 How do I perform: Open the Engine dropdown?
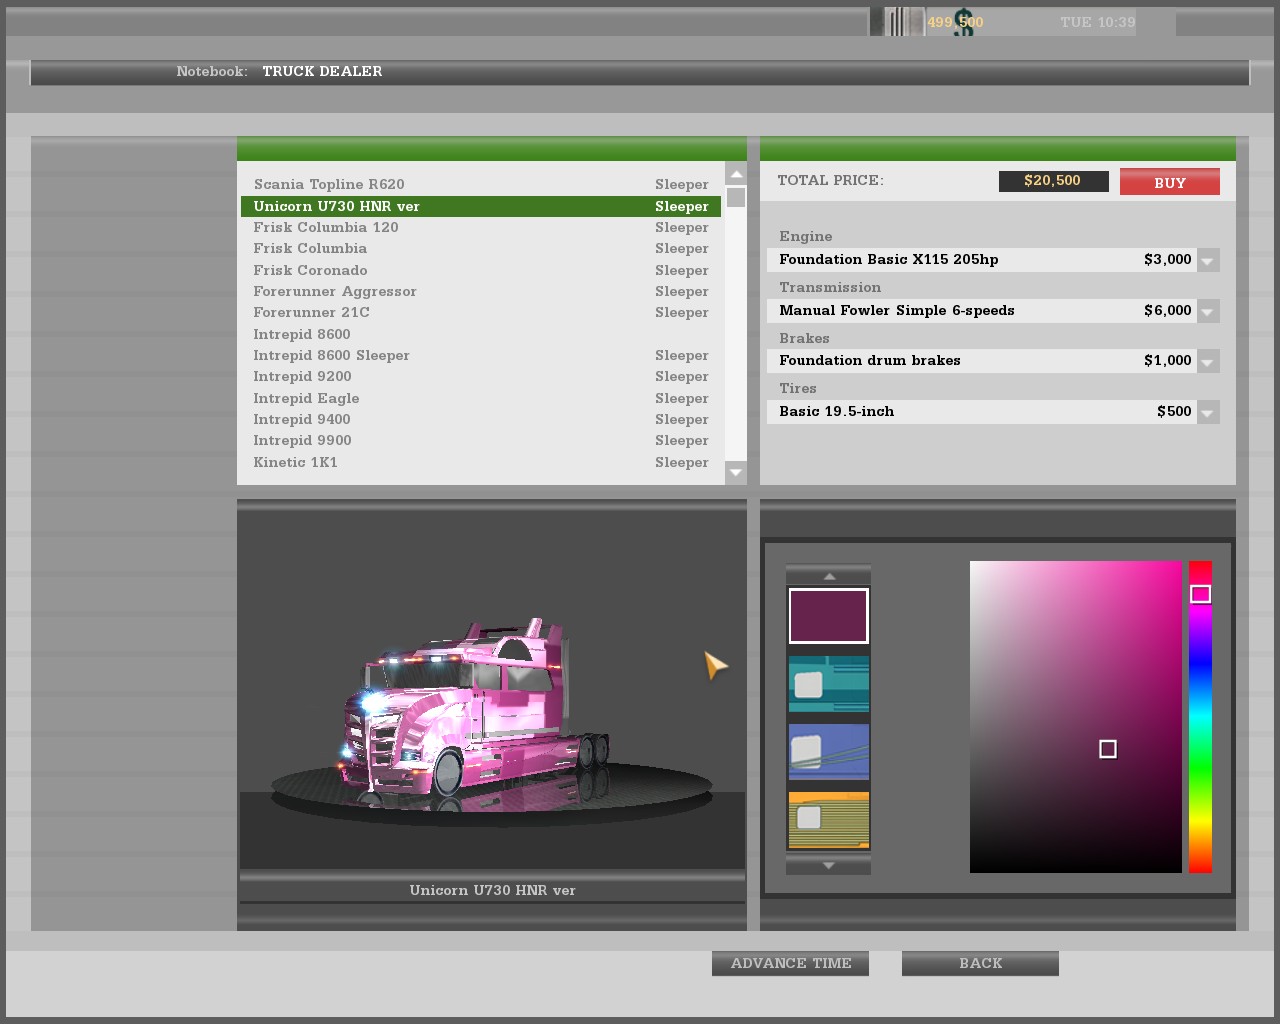[1207, 261]
